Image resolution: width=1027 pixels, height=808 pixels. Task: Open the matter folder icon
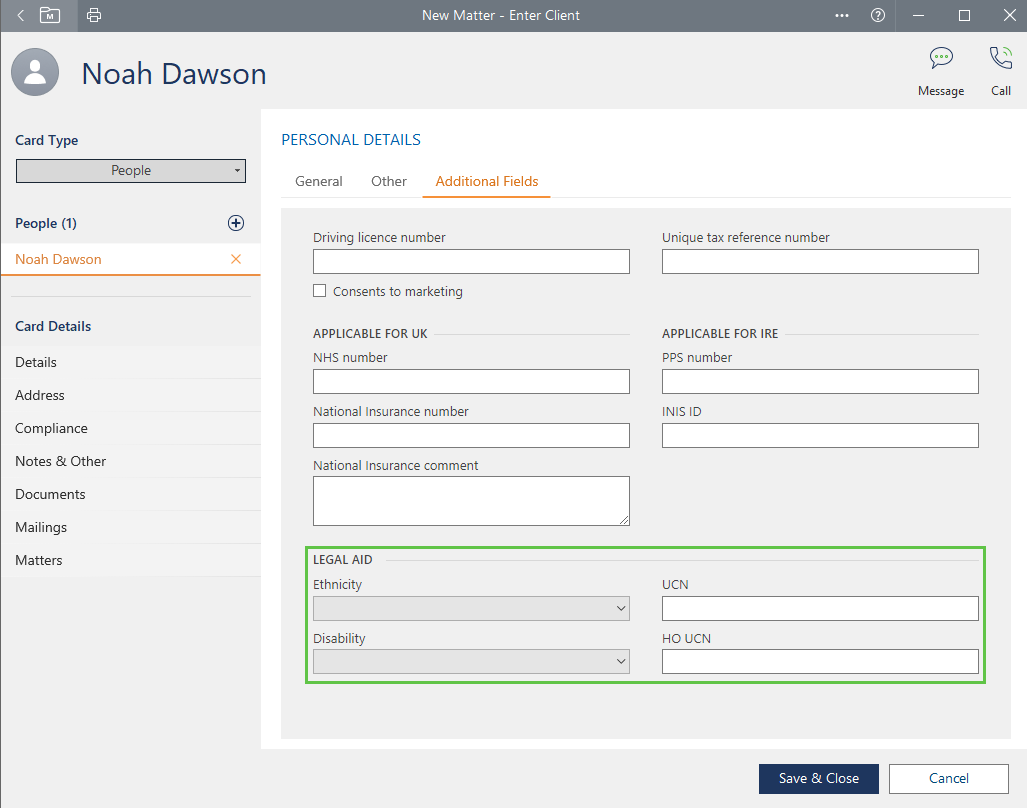click(50, 15)
